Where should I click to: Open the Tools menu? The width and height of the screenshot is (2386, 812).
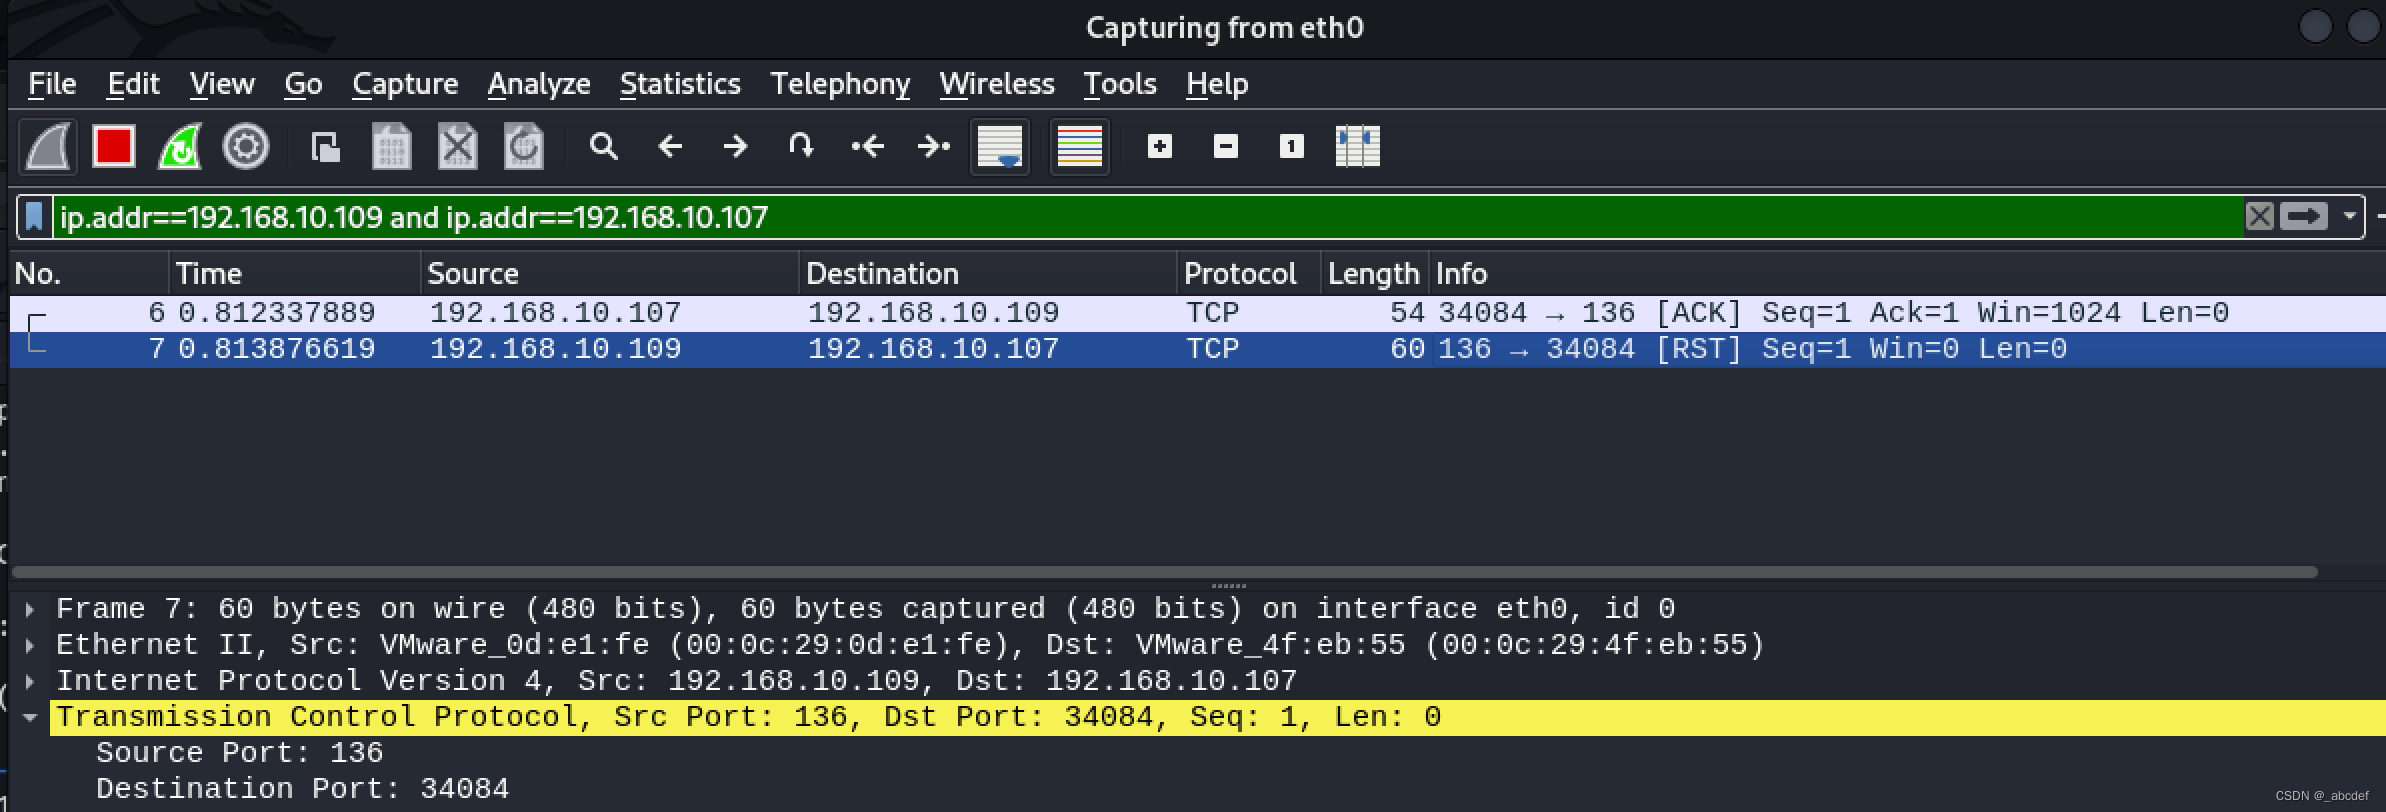click(1120, 84)
